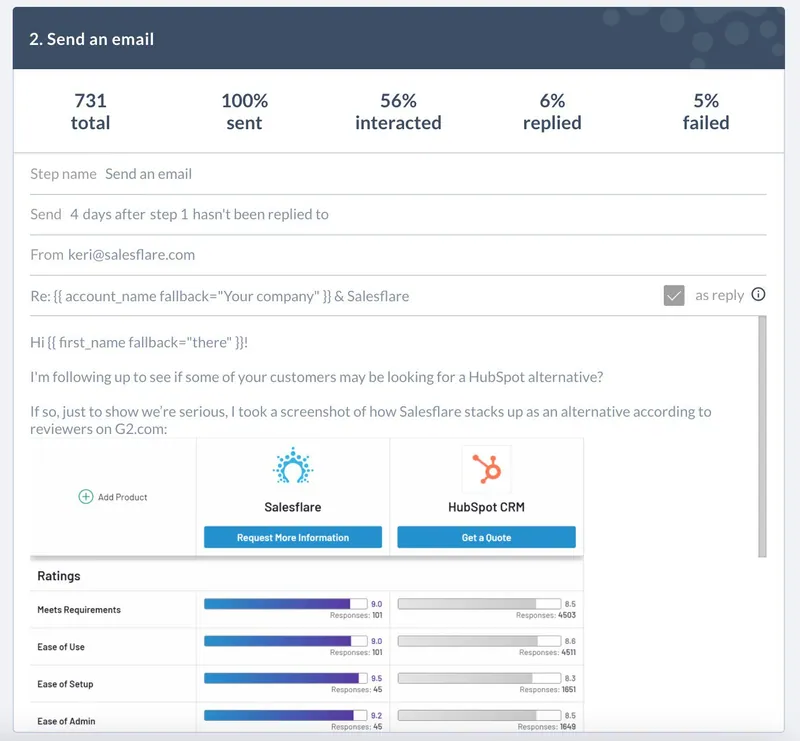The height and width of the screenshot is (741, 800).
Task: Click the Add Product text label
Action: pos(122,497)
